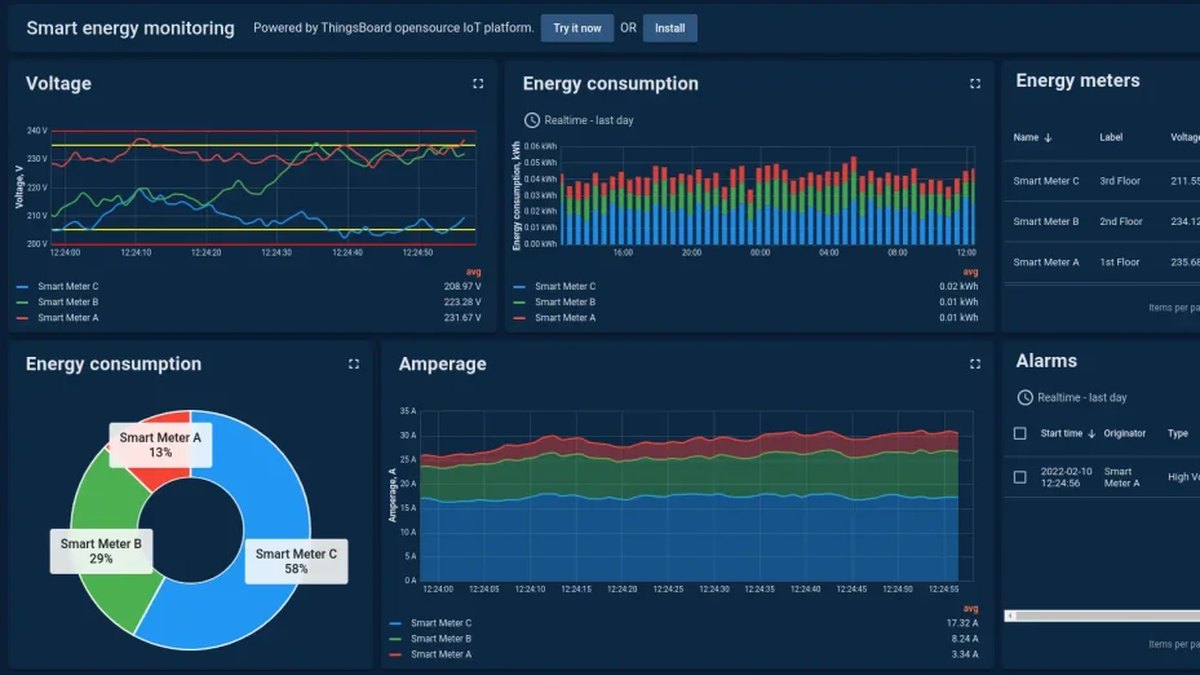Click the alarm originator 'Smart Meter A' cell

coord(1121,477)
